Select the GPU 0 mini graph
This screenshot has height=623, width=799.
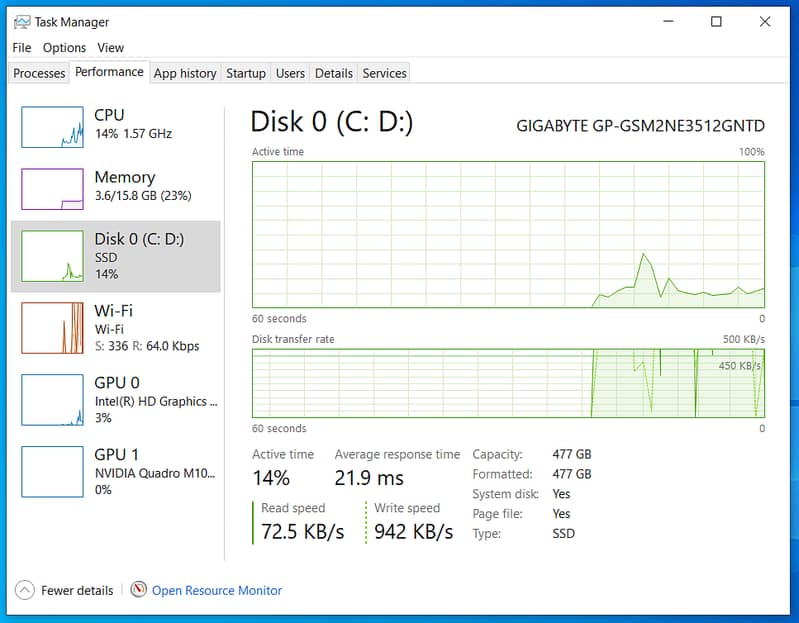pyautogui.click(x=52, y=400)
